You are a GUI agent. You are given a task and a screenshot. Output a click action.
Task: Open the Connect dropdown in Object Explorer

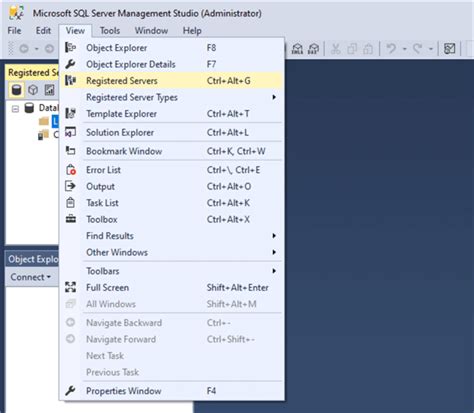pos(30,277)
